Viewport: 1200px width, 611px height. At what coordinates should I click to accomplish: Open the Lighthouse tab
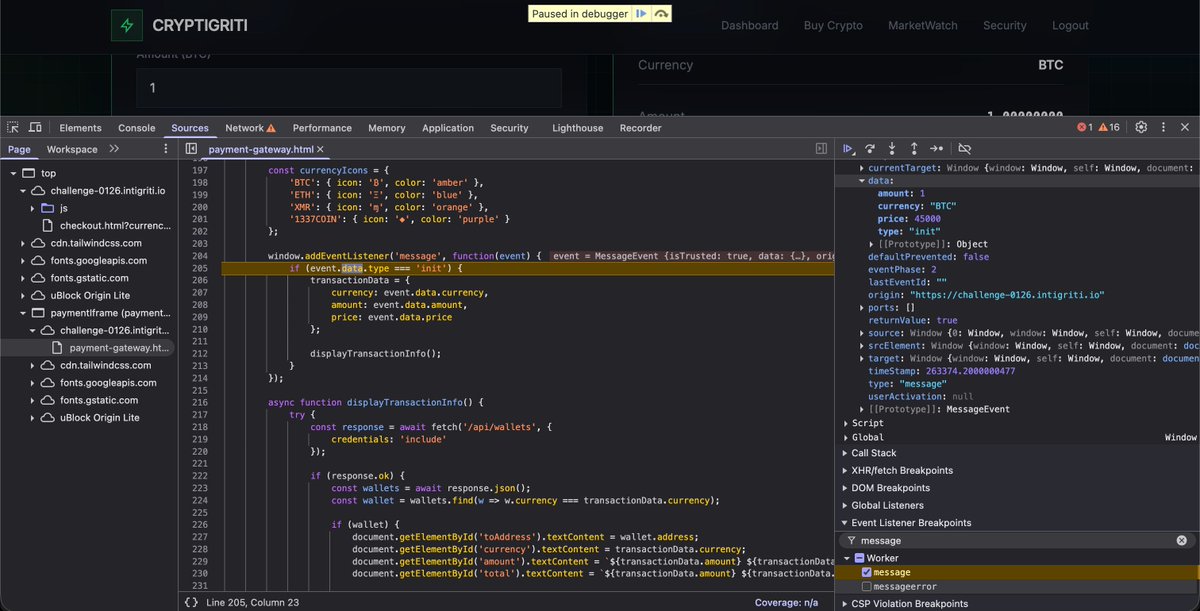coord(578,128)
